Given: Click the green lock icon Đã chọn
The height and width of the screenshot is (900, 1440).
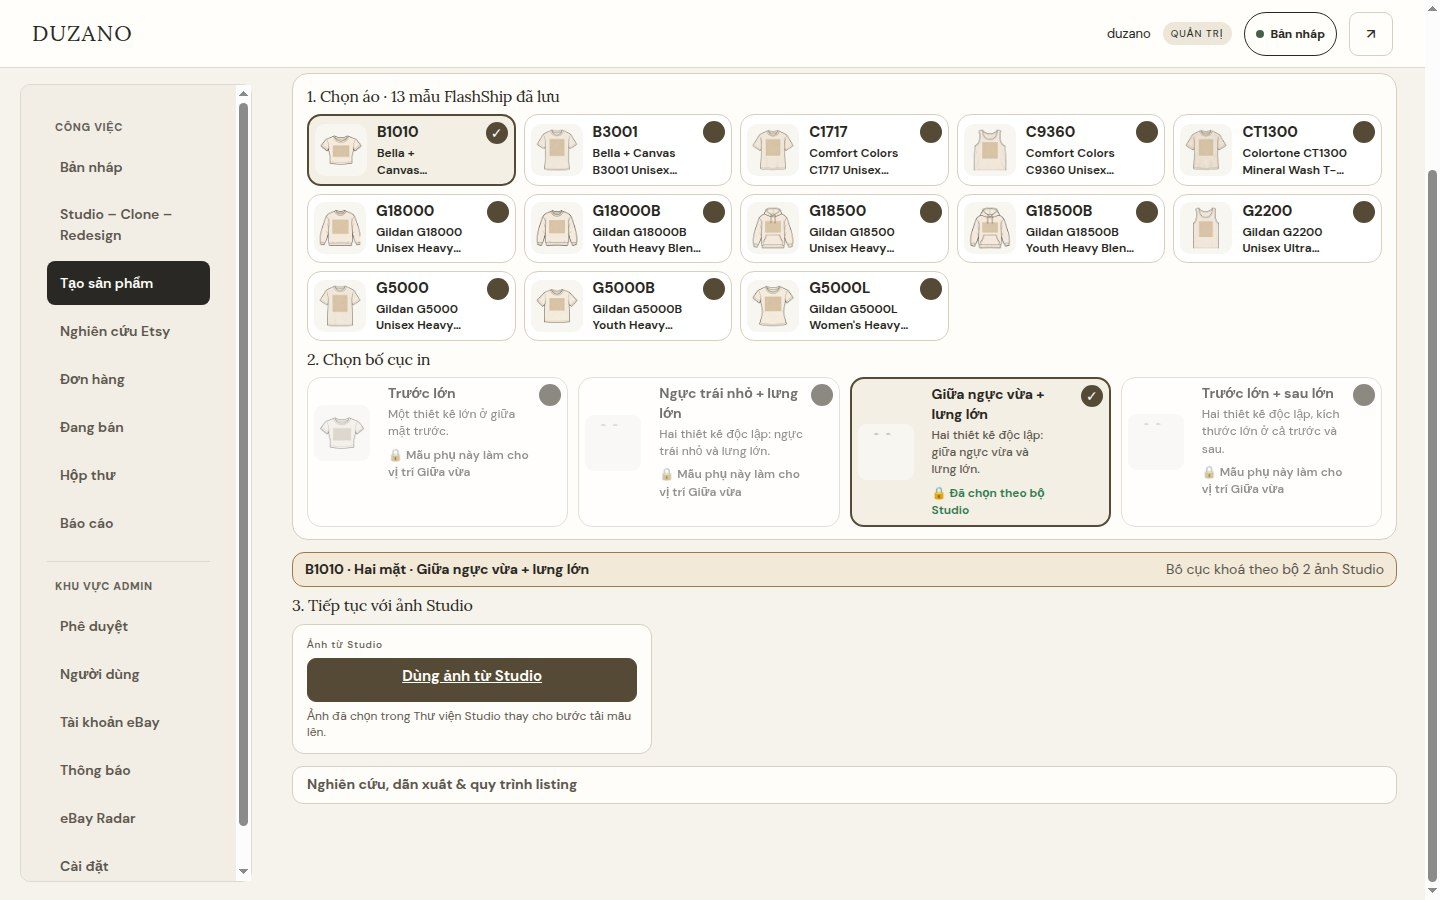Looking at the screenshot, I should [x=938, y=493].
